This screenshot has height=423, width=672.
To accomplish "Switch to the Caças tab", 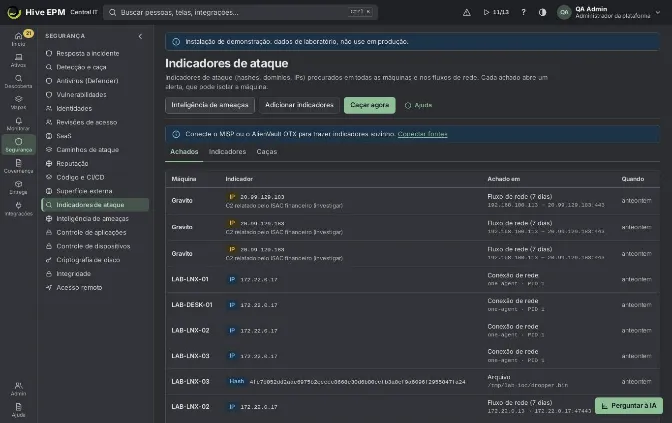I will click(x=267, y=152).
